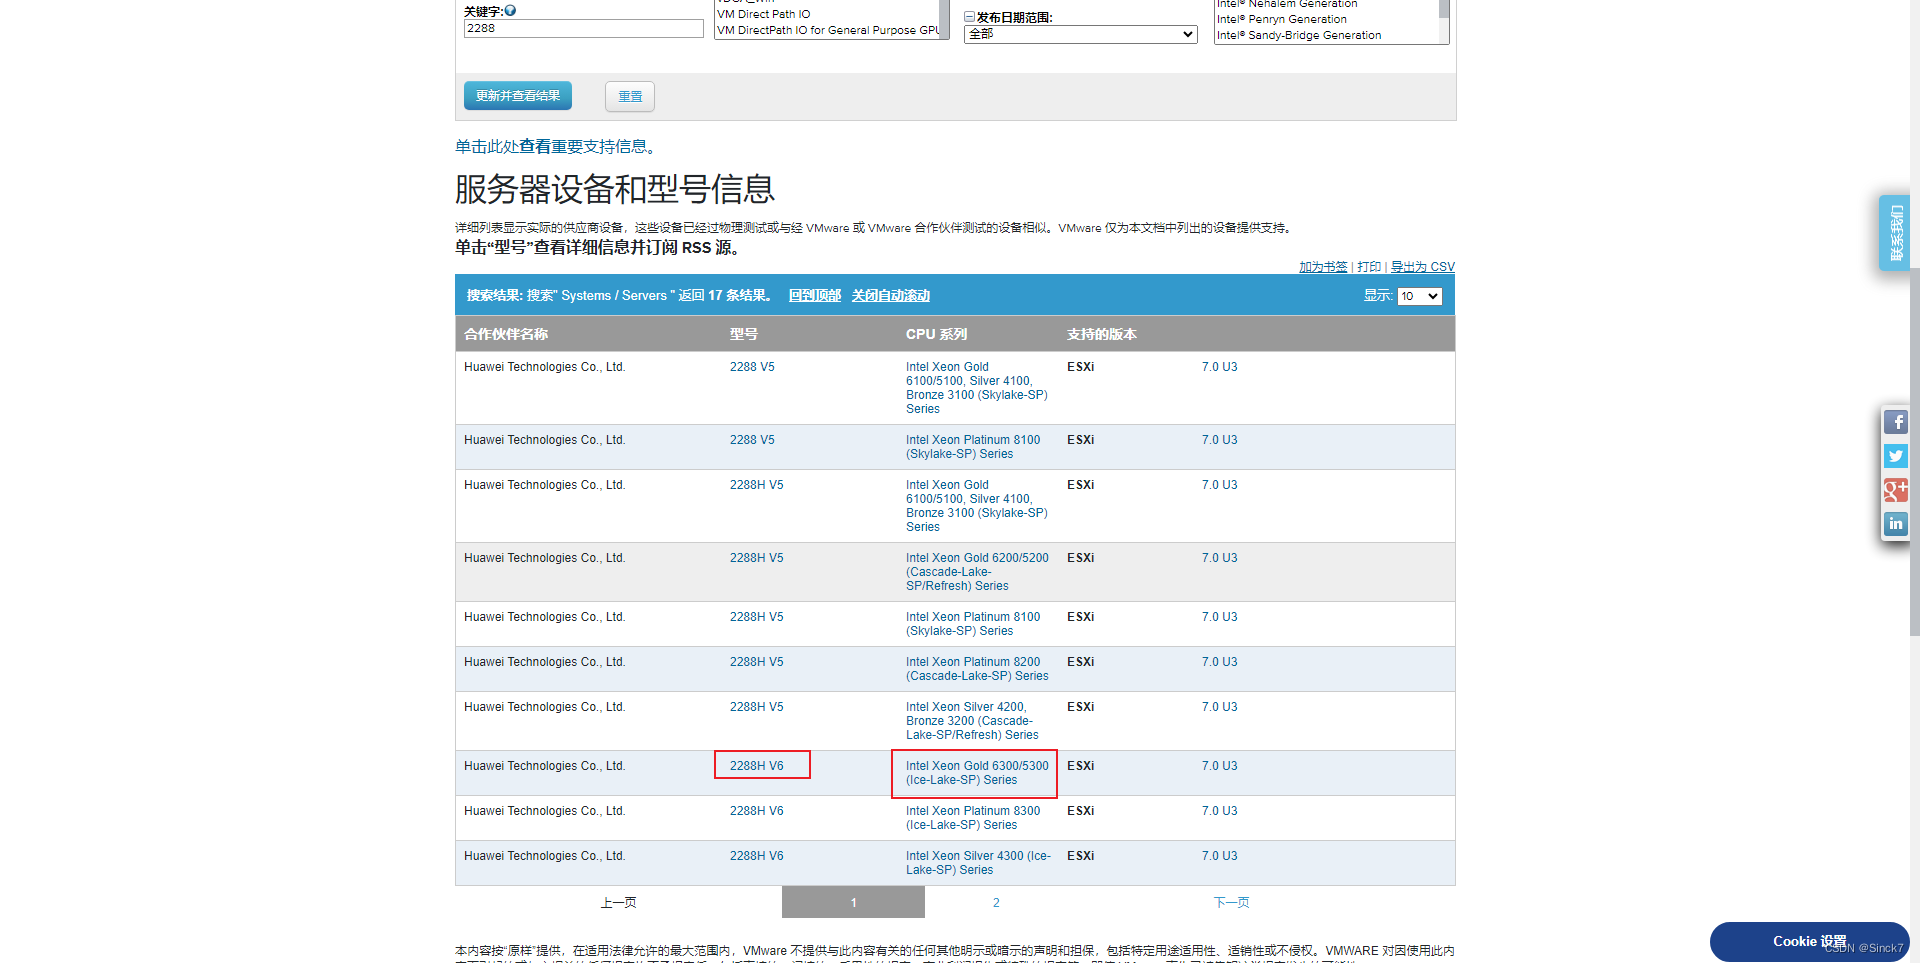Add this page as a bookmark

pyautogui.click(x=1323, y=267)
